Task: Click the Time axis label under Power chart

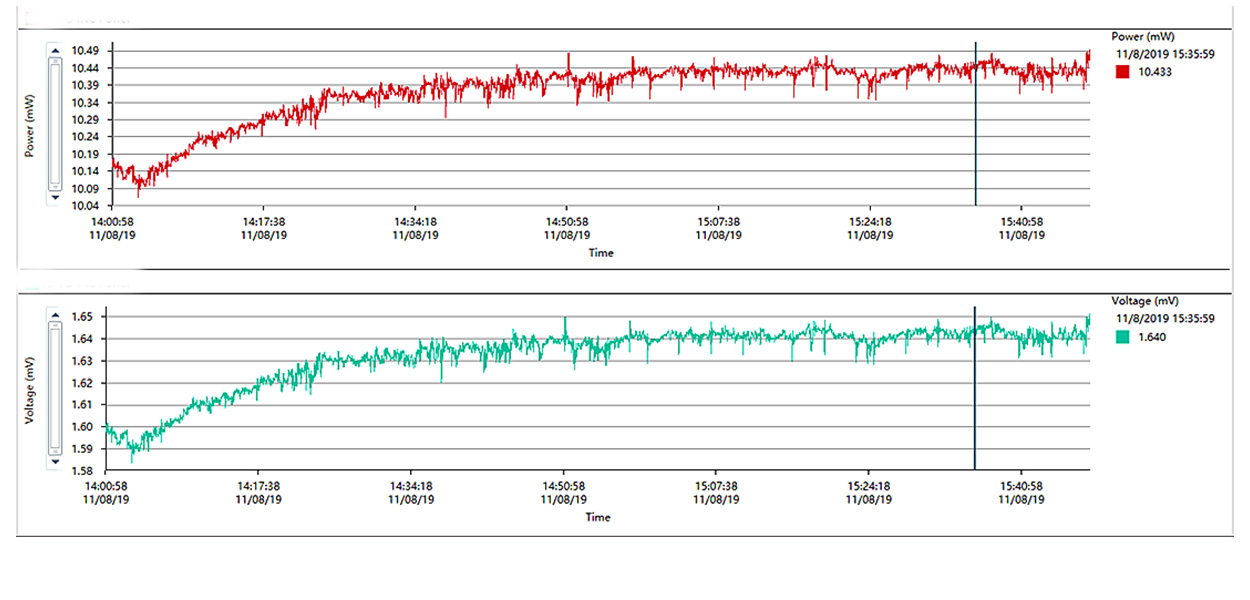Action: [x=600, y=253]
